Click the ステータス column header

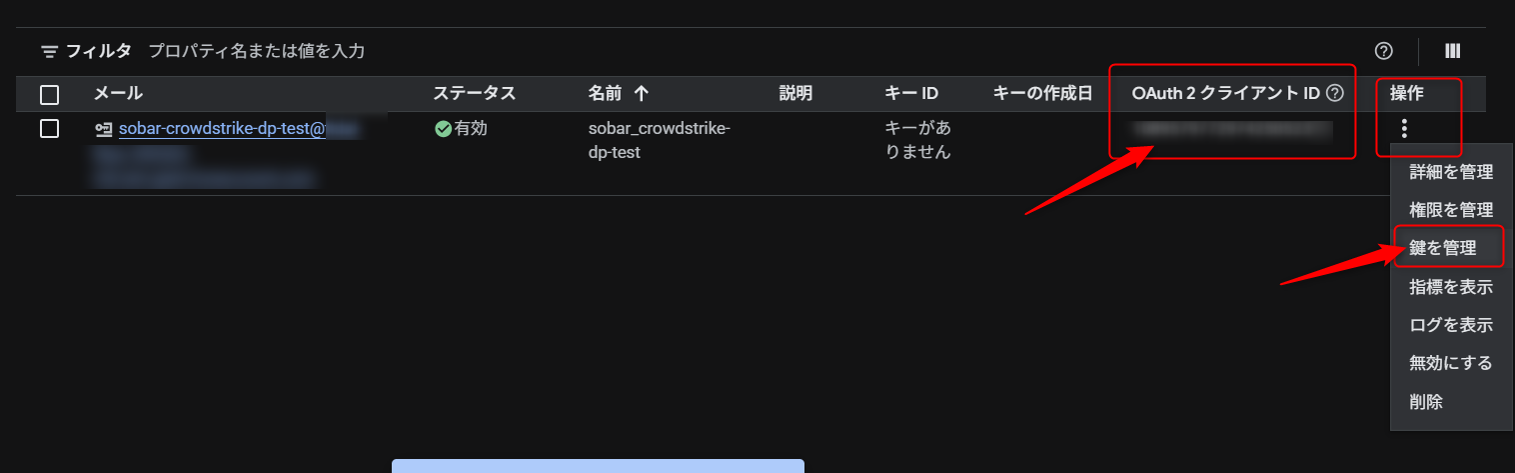[x=474, y=94]
